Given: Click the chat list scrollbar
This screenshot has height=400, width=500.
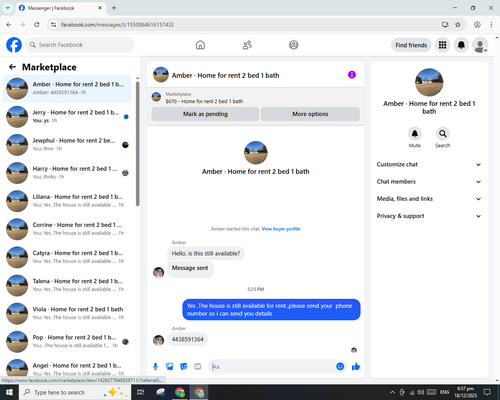Looking at the screenshot, I should point(138,143).
